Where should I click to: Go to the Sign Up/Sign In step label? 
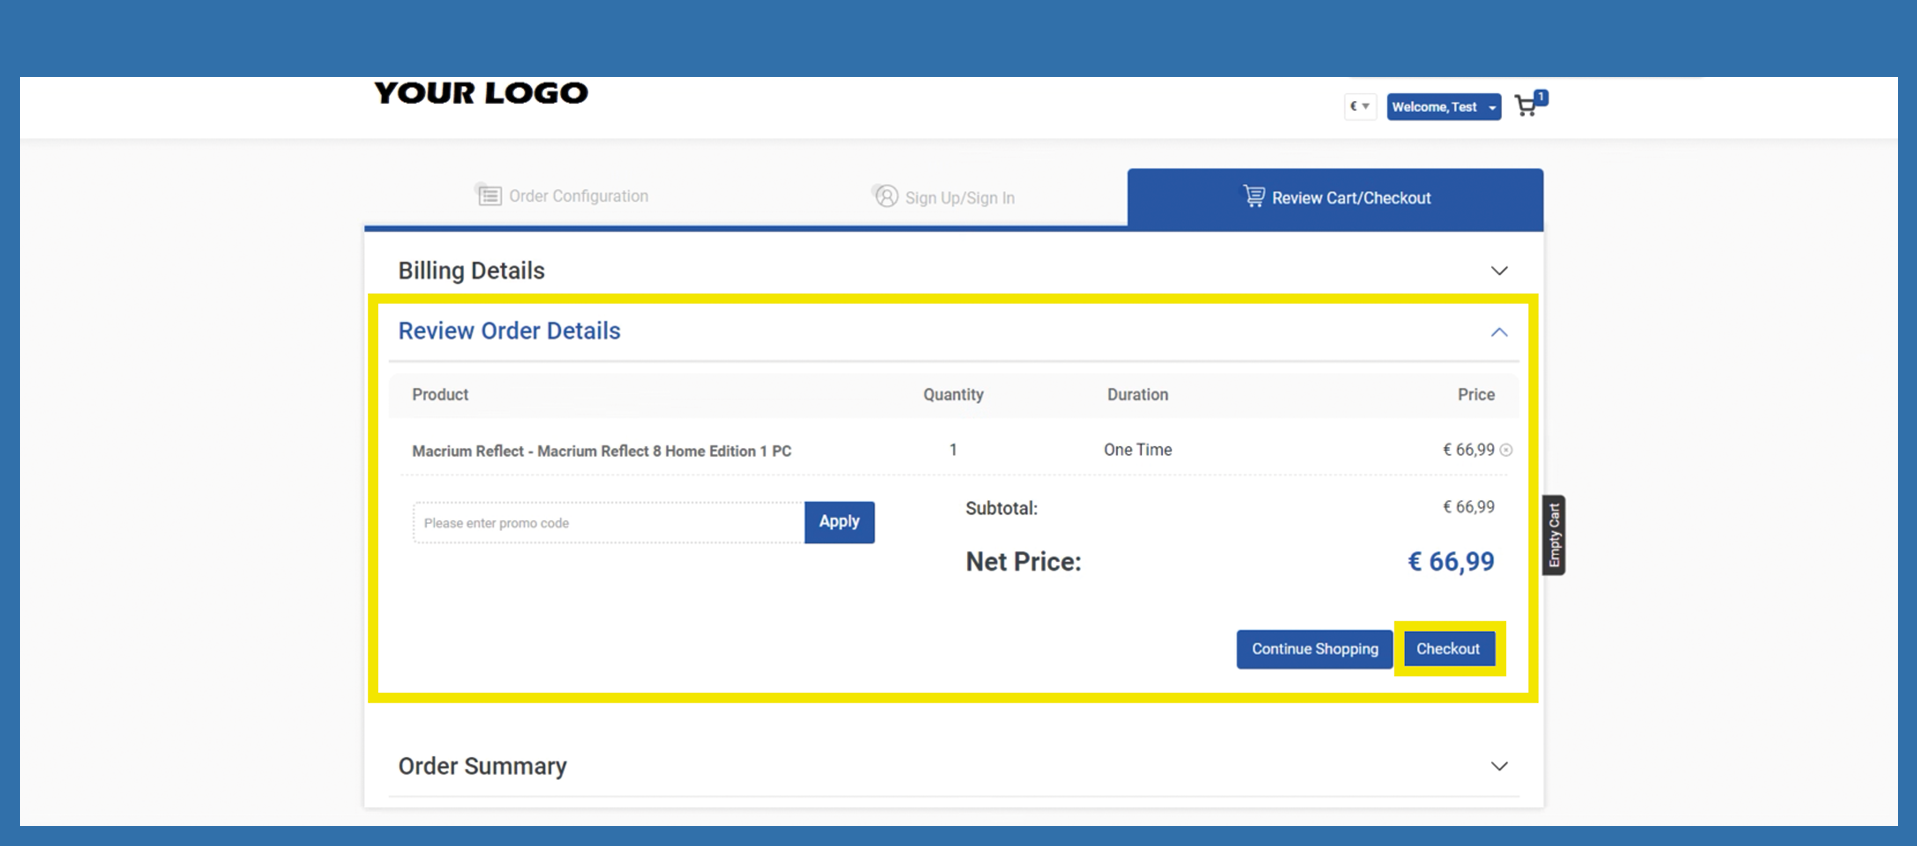tap(959, 198)
